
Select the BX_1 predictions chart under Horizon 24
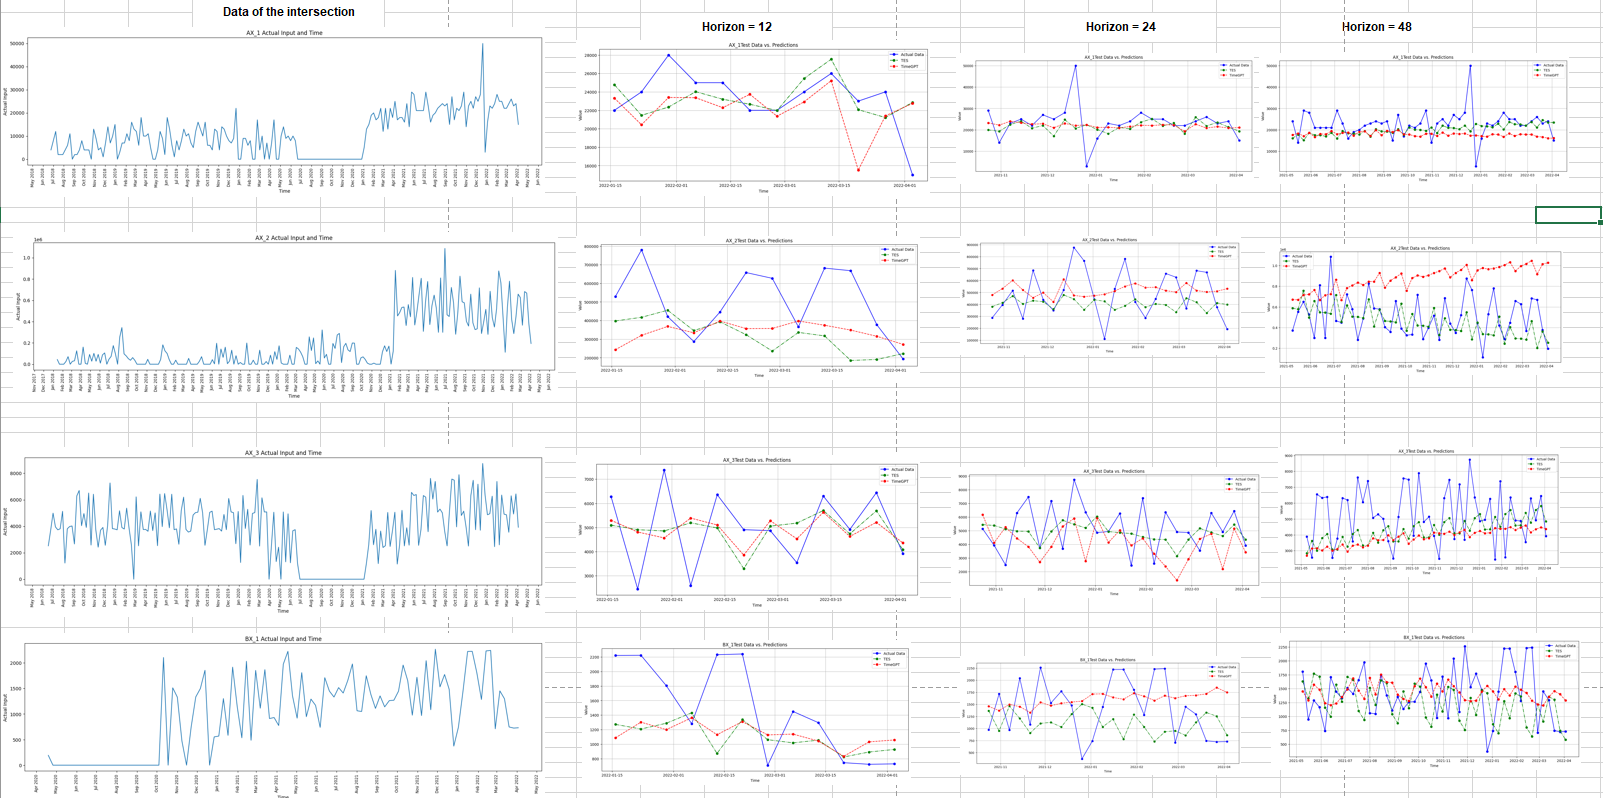tap(1103, 716)
